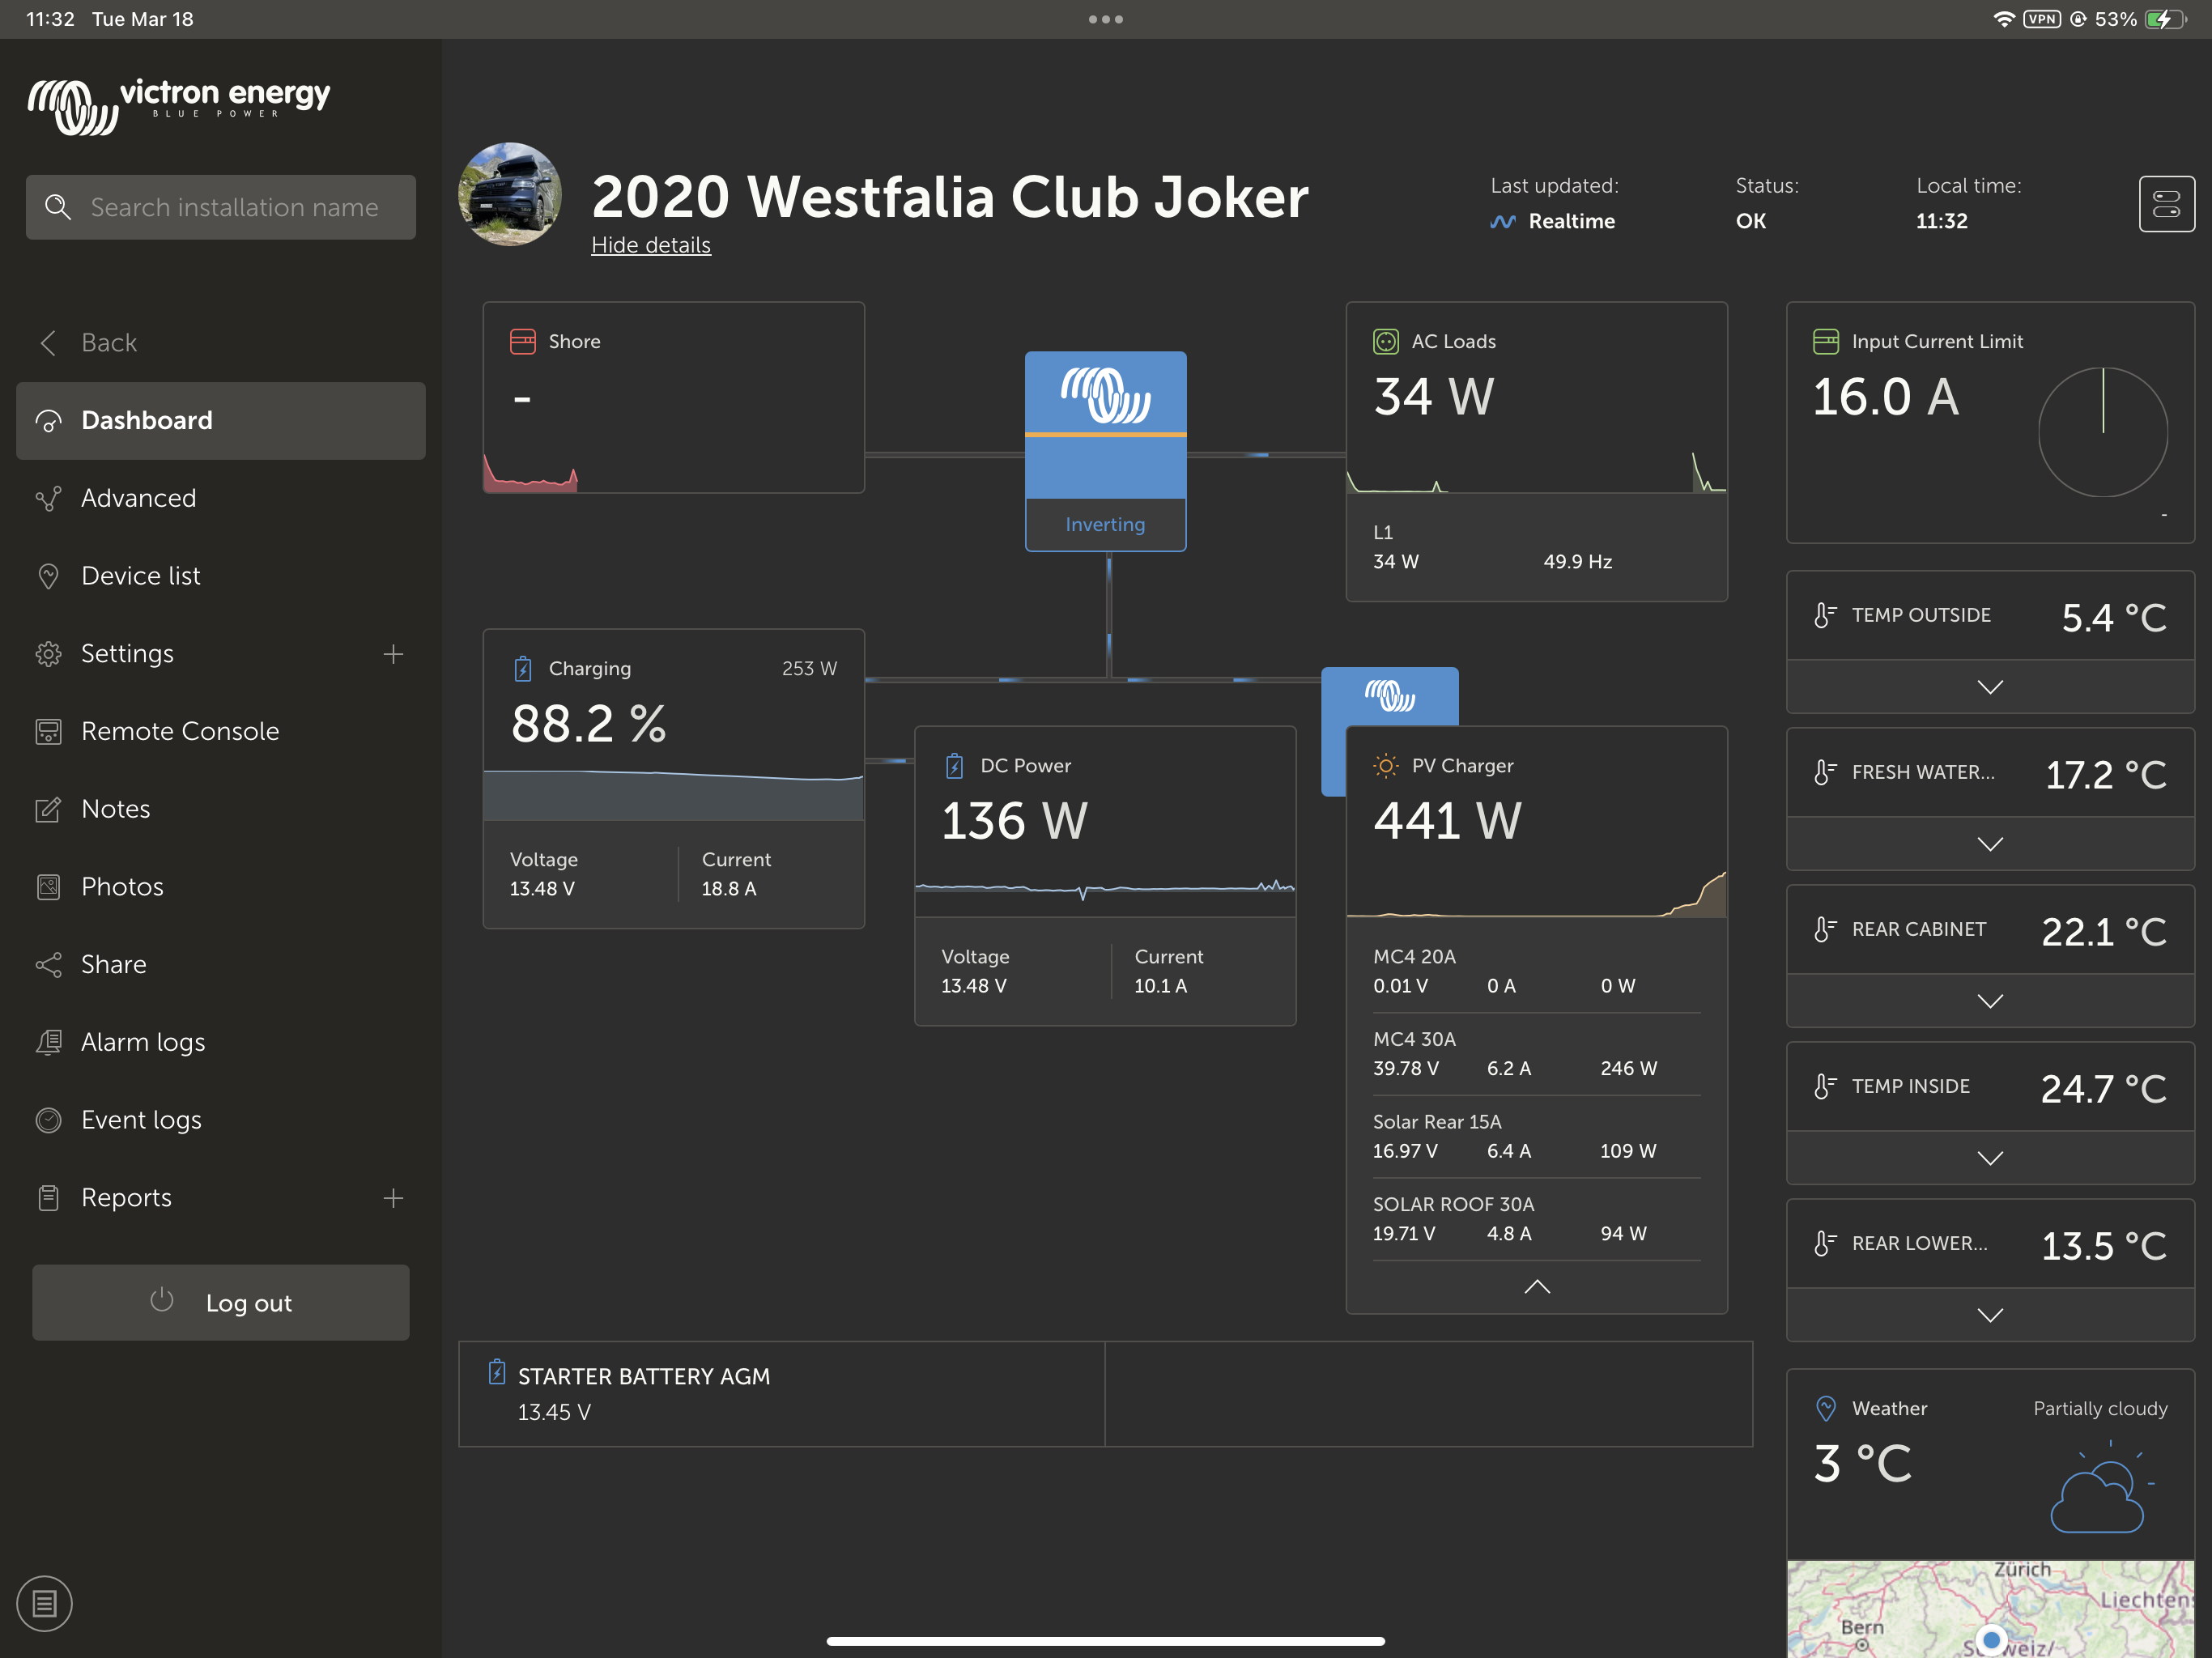Click the Reports clipboard icon
Image resolution: width=2212 pixels, height=1658 pixels.
(x=48, y=1198)
